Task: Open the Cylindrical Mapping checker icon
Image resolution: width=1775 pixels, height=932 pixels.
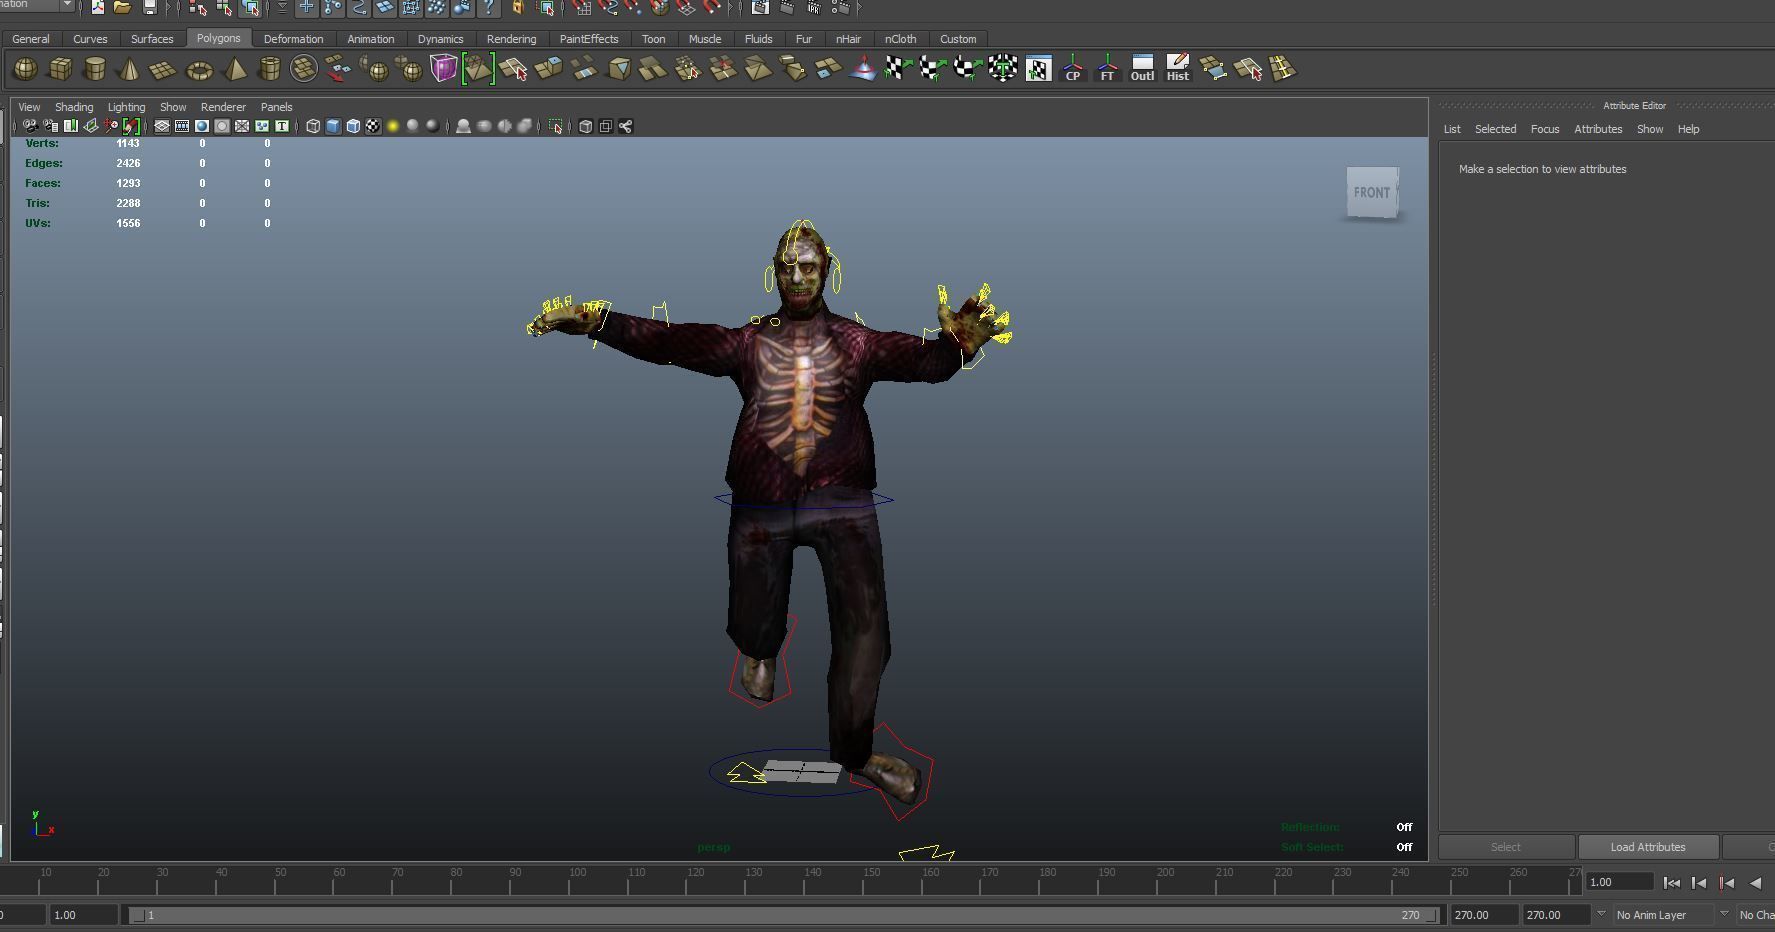Action: pyautogui.click(x=932, y=69)
